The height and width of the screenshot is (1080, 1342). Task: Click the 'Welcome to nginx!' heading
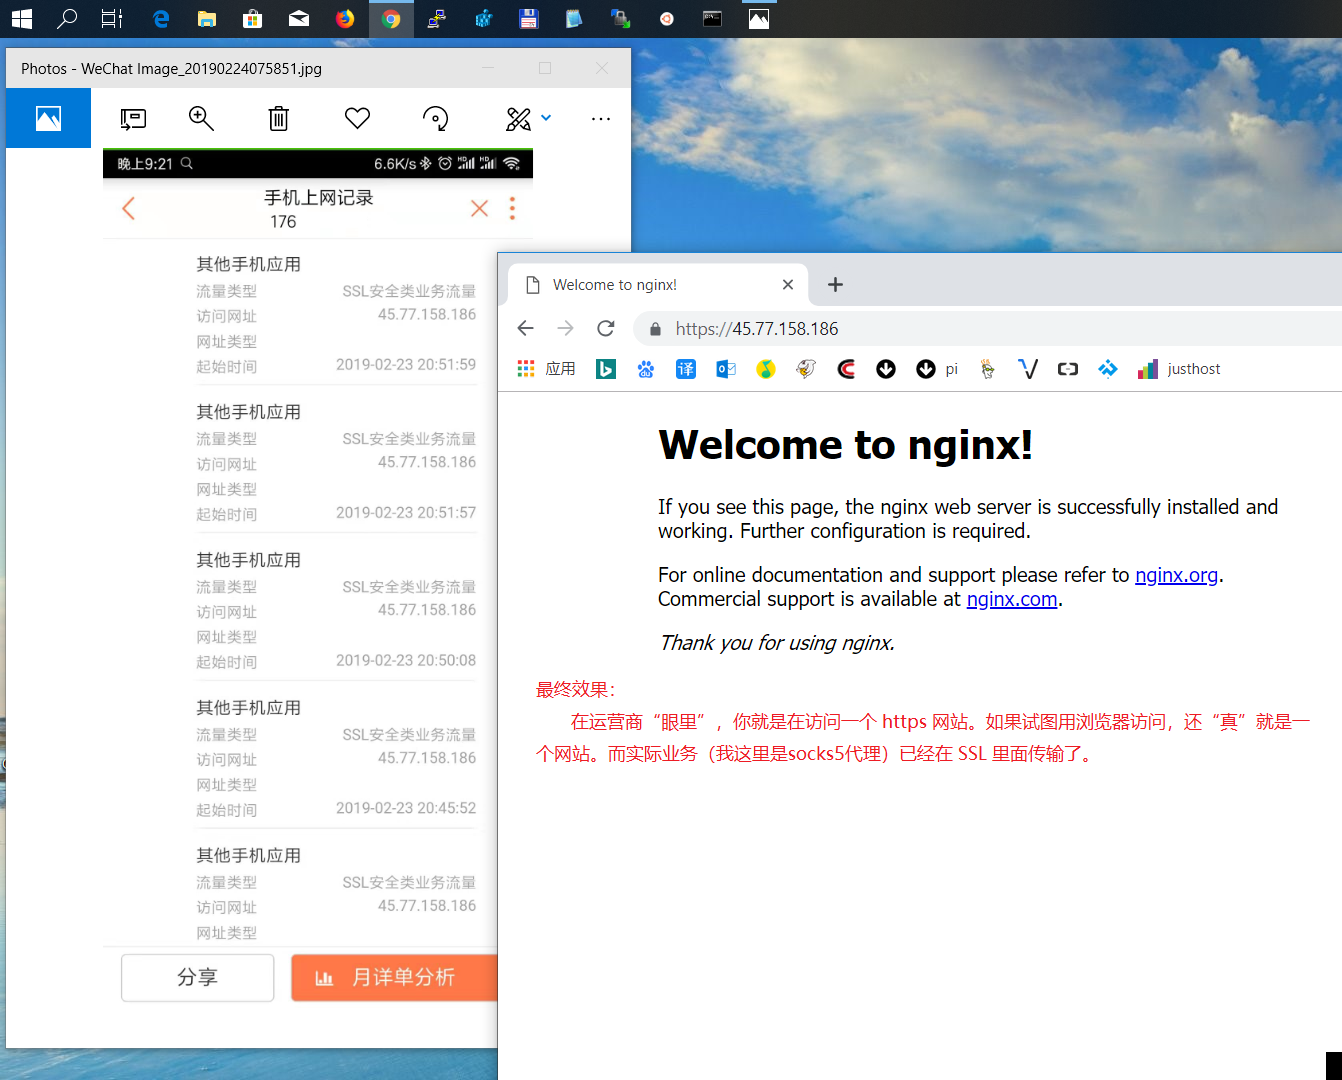tap(845, 445)
